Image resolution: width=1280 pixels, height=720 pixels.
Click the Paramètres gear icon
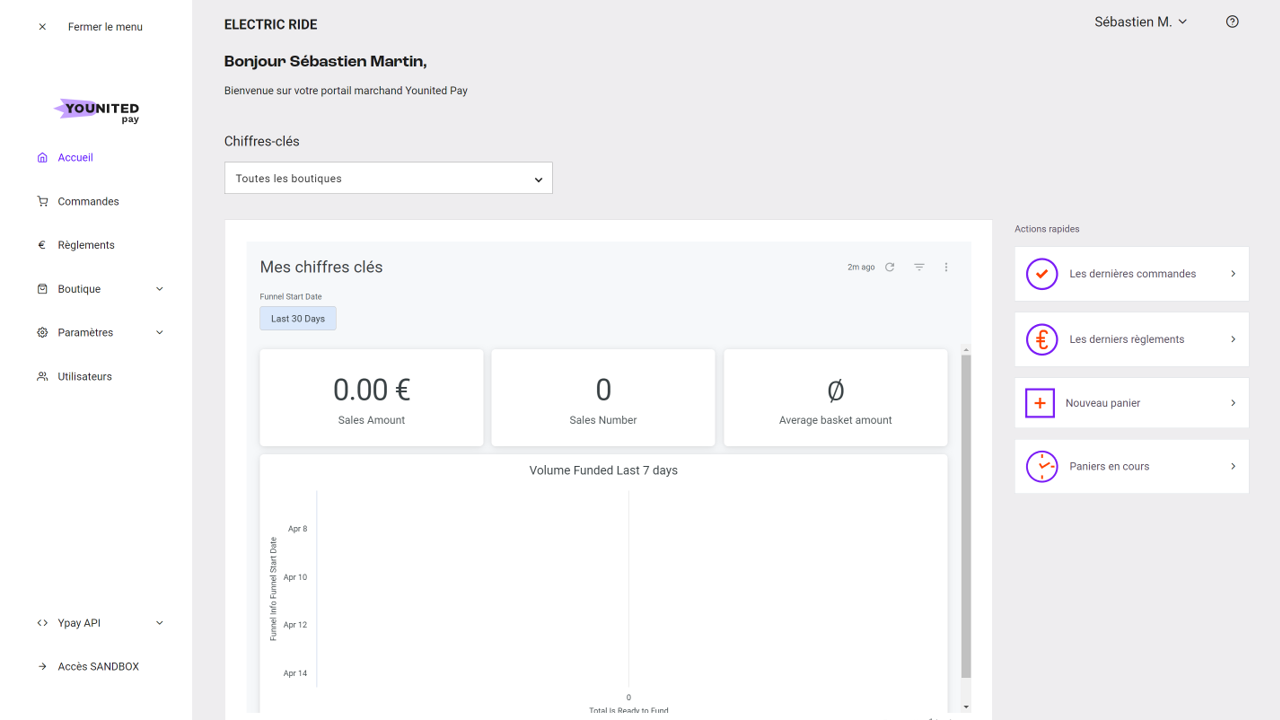pyautogui.click(x=42, y=333)
